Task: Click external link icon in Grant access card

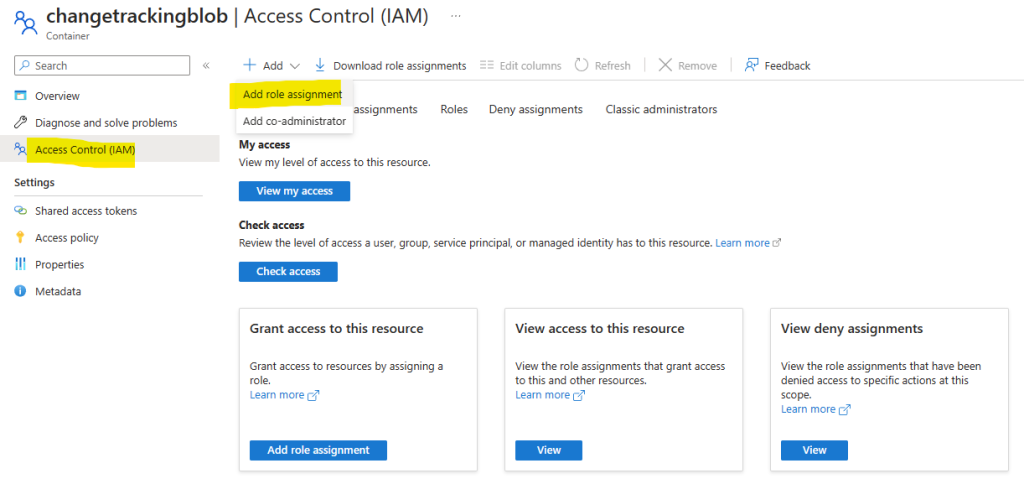Action: click(x=313, y=395)
